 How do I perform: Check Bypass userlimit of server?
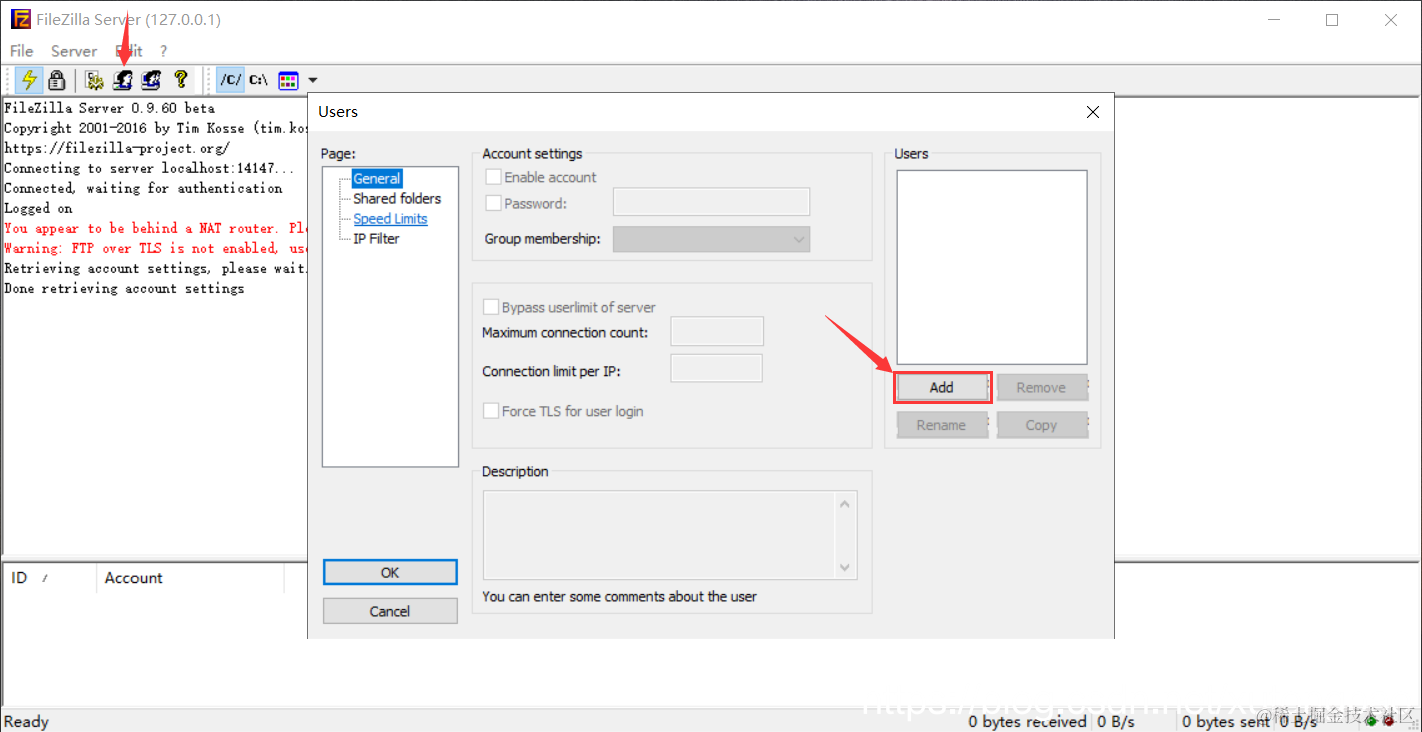[x=491, y=307]
